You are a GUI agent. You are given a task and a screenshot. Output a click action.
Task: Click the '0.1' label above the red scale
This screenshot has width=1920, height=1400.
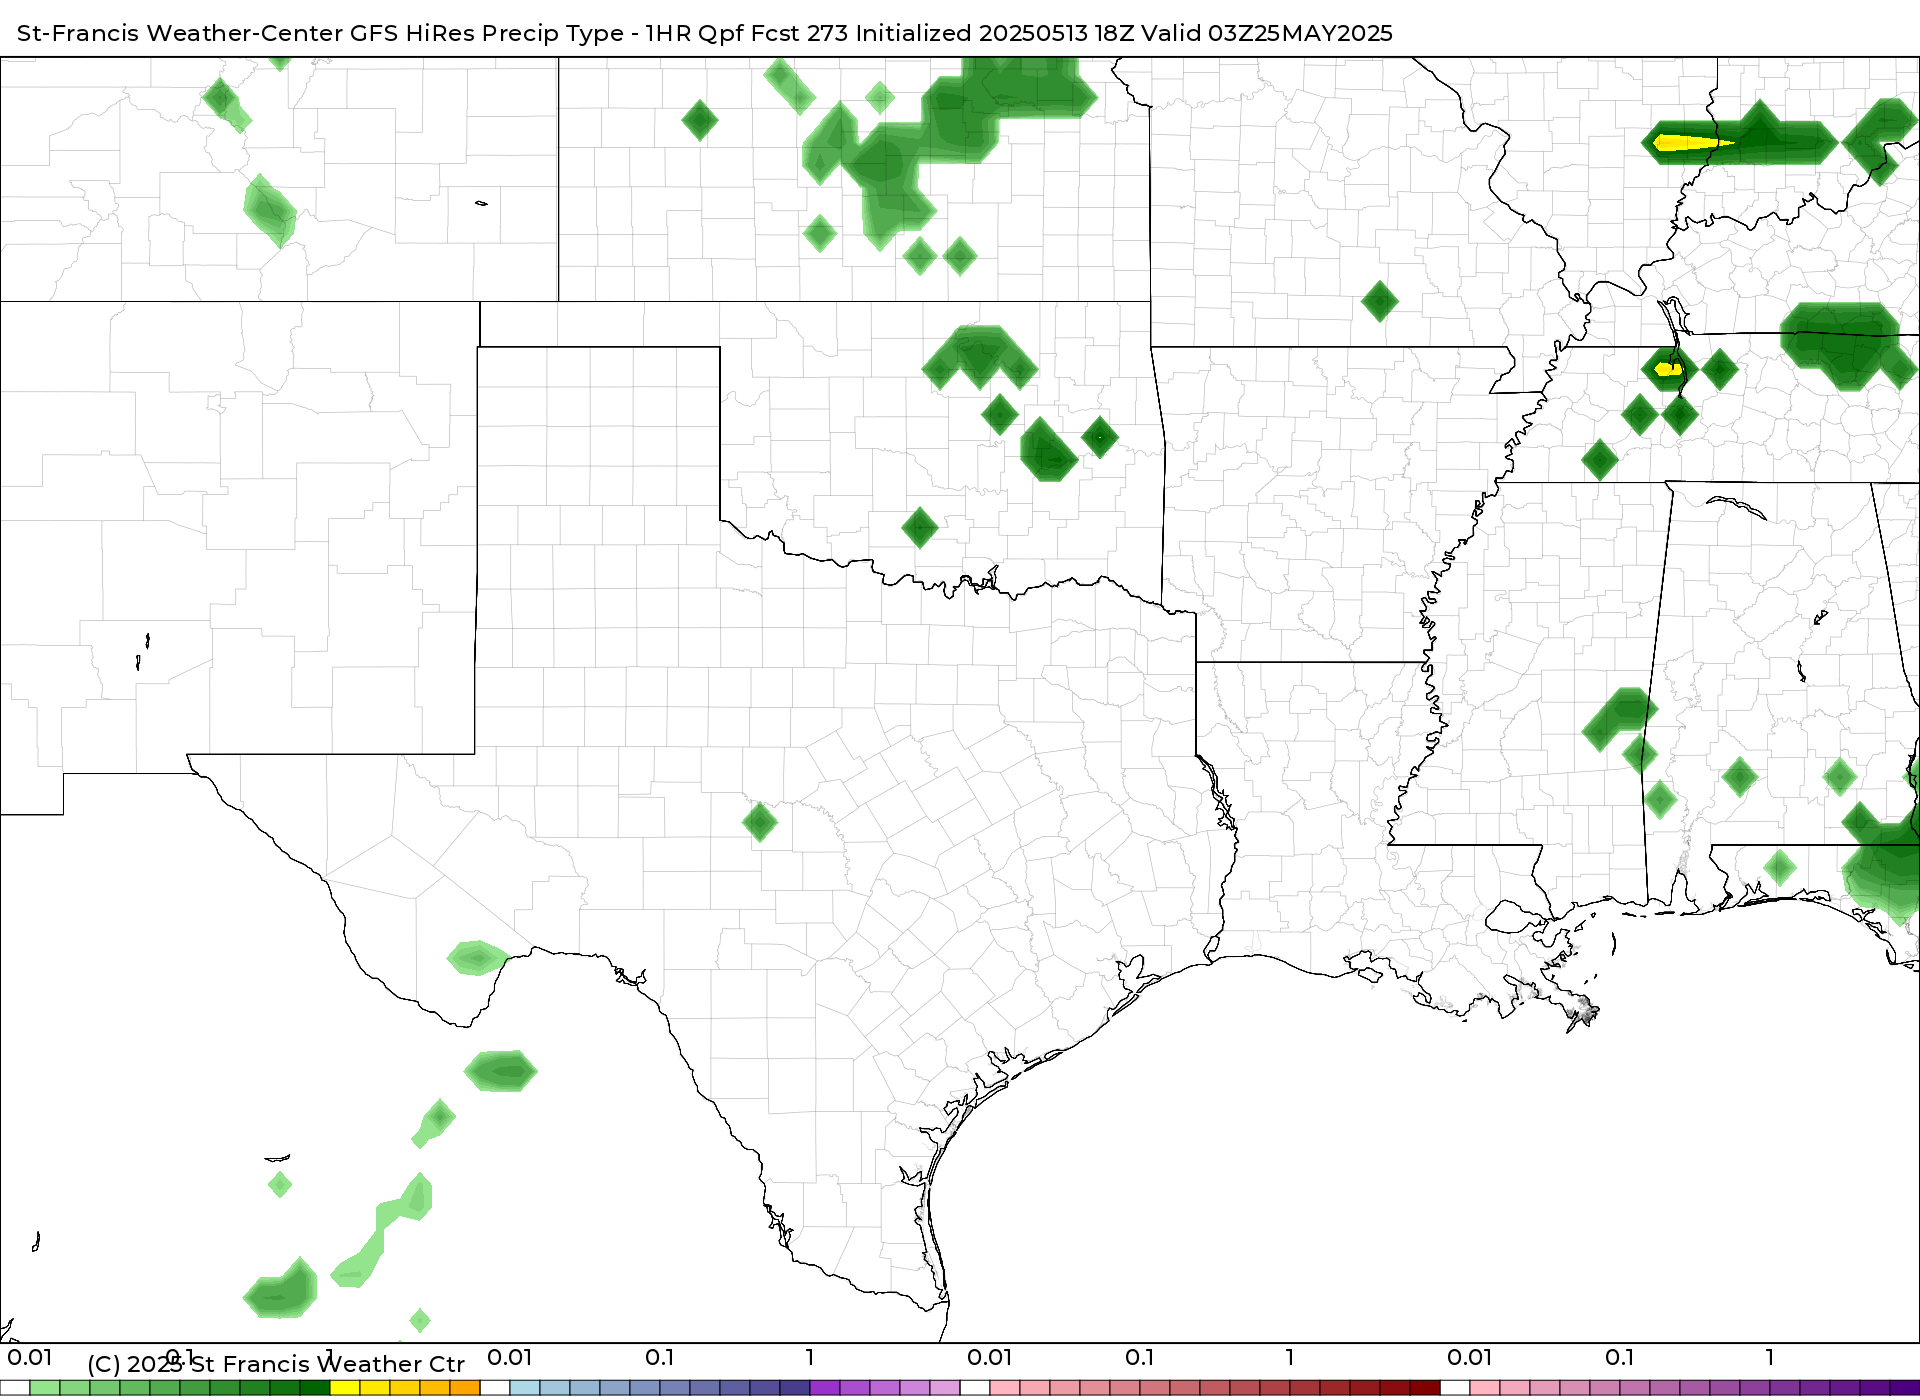(1140, 1358)
